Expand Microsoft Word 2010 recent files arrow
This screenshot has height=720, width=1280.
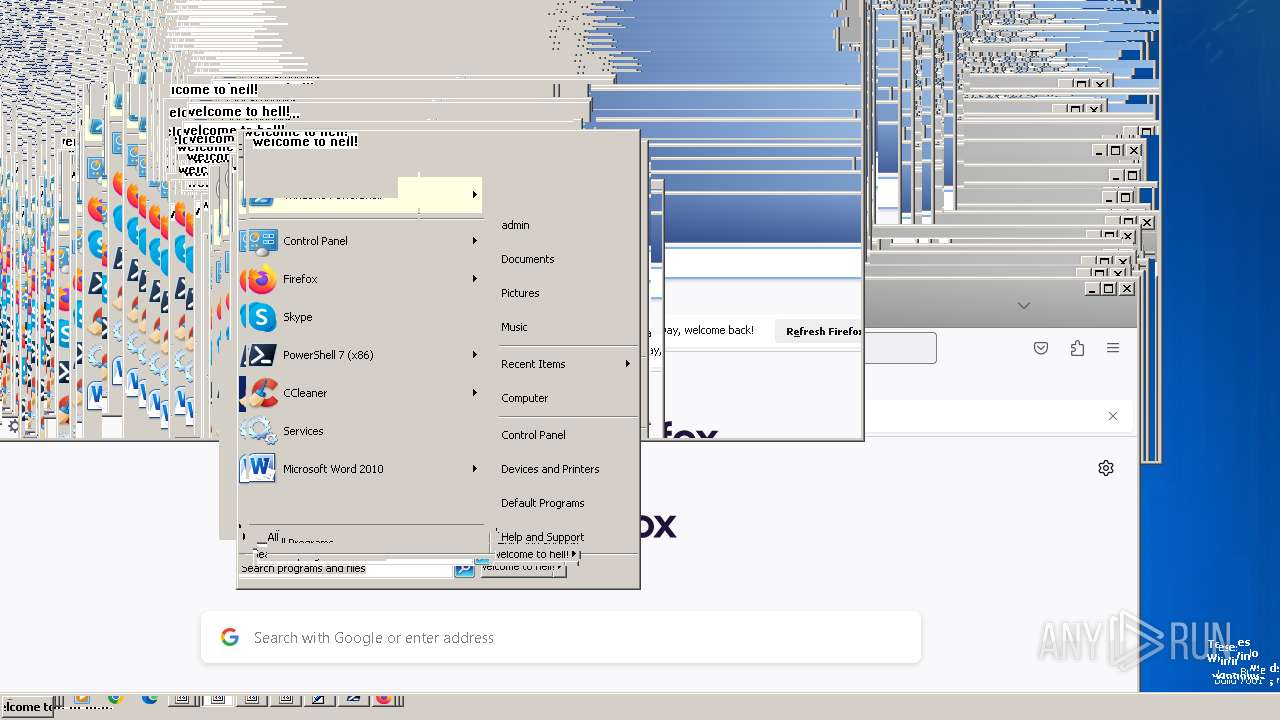[x=475, y=469]
